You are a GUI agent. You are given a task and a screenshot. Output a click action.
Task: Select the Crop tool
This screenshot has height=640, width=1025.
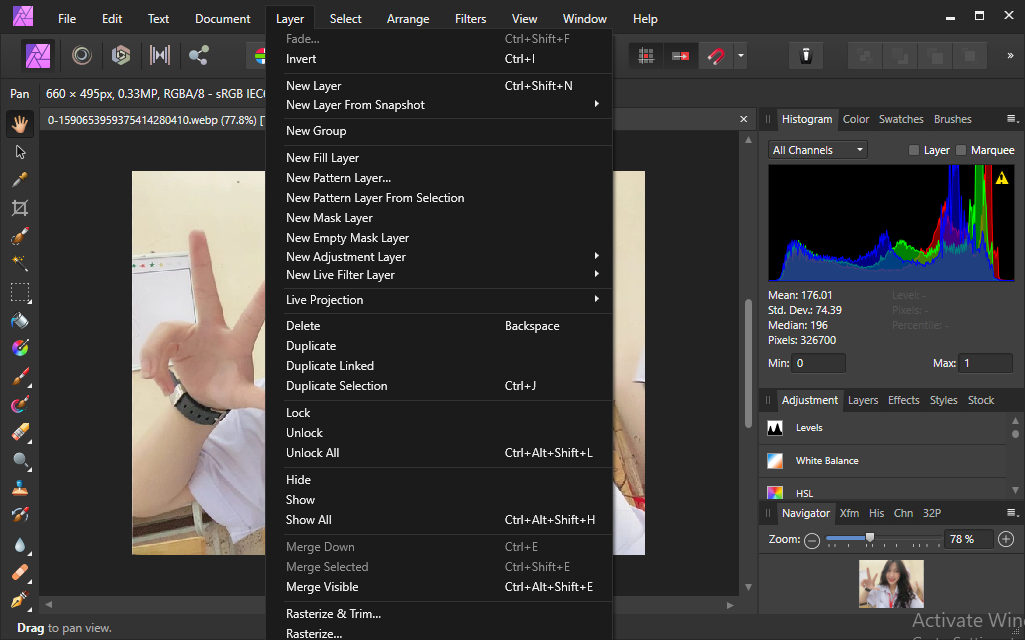coord(19,208)
